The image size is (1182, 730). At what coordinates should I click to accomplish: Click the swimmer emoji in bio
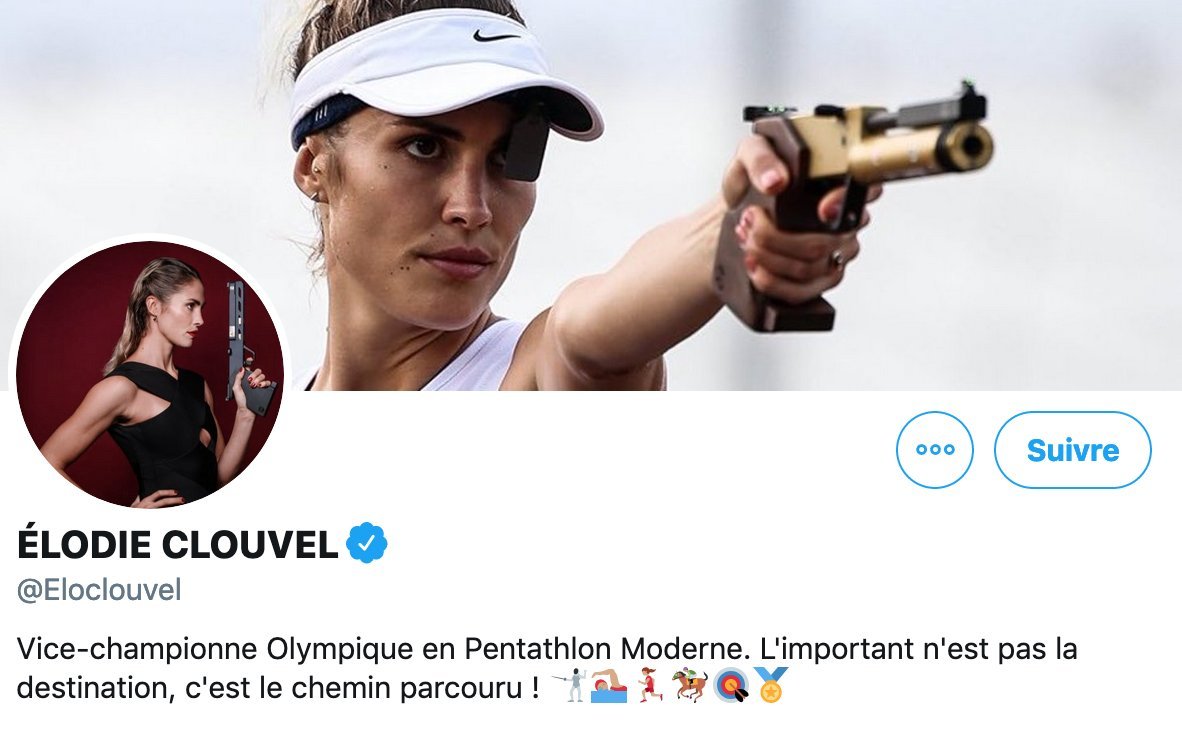608,686
